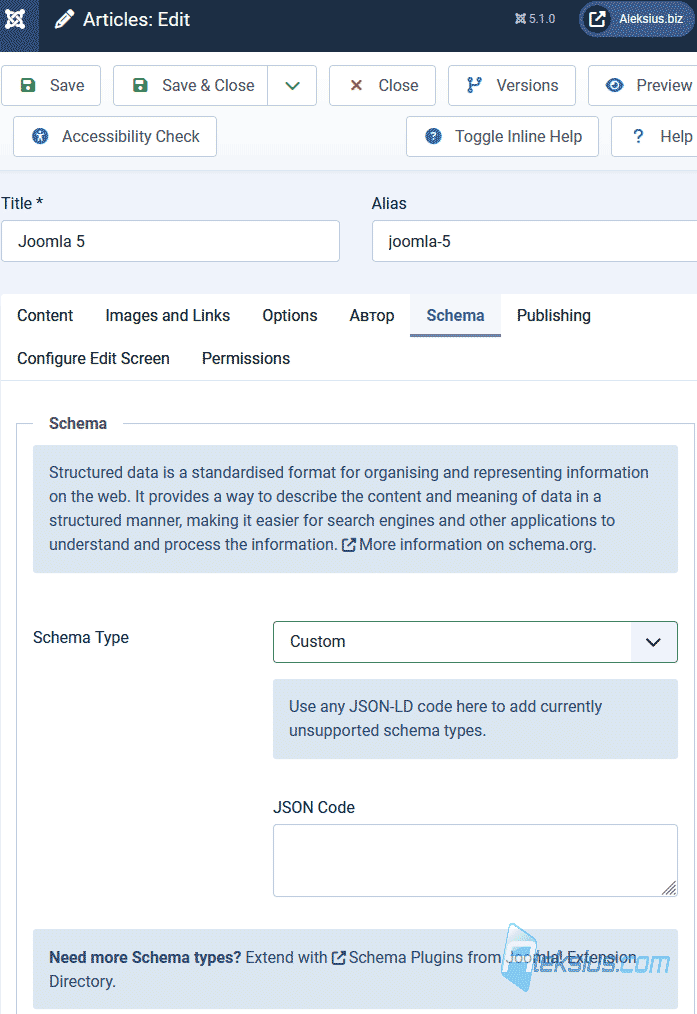Click the Joomla 5.1.0 version badge
This screenshot has height=1014, width=697.
click(x=535, y=19)
